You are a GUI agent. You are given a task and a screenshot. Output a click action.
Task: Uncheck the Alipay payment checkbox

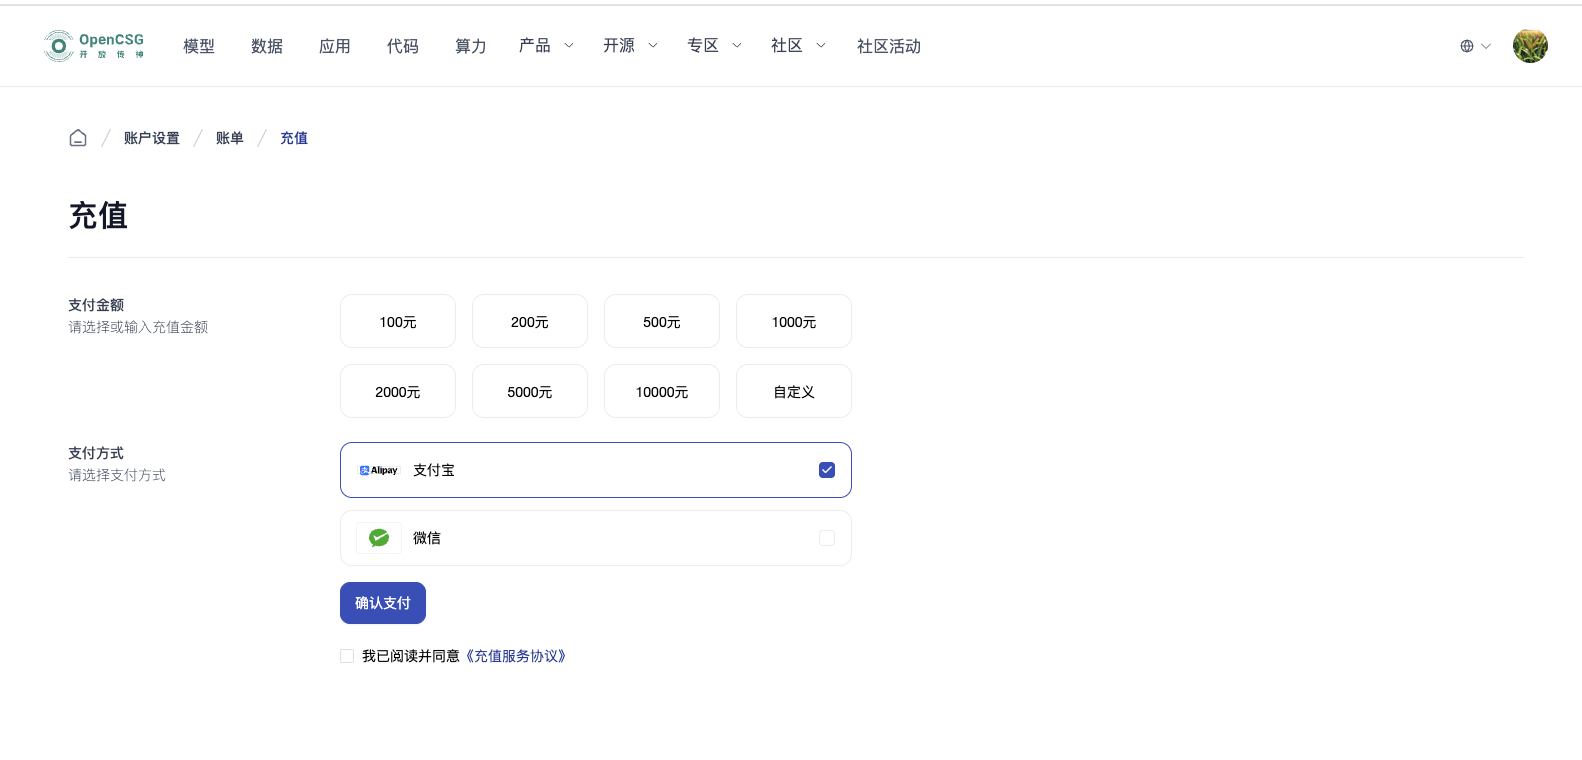[826, 470]
